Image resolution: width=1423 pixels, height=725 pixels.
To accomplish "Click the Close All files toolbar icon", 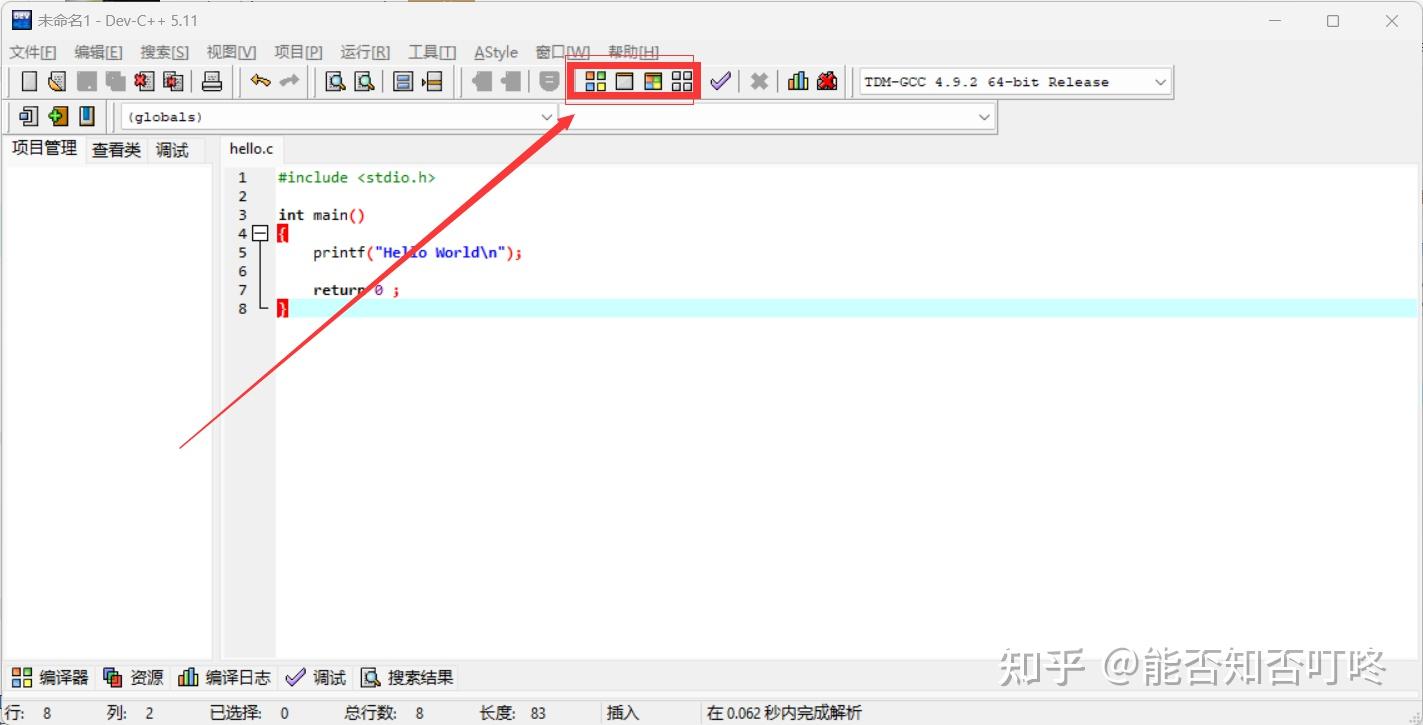I will pos(173,82).
